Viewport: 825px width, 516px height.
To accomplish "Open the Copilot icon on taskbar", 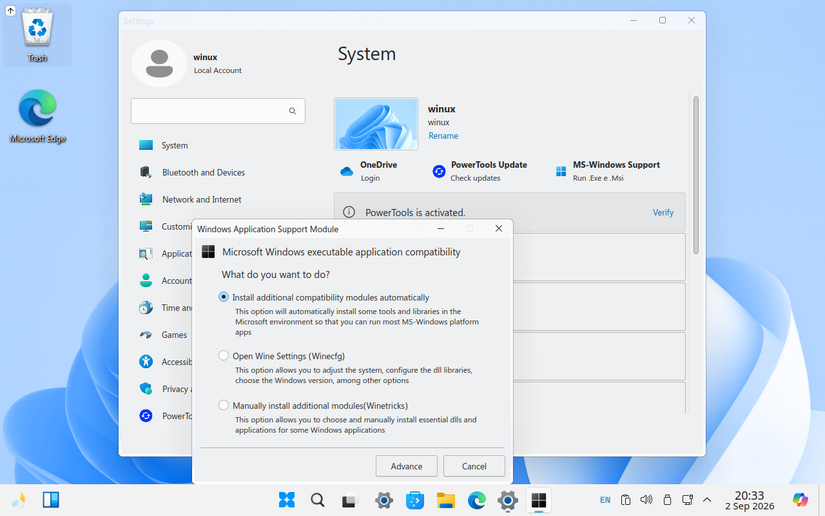I will [800, 500].
